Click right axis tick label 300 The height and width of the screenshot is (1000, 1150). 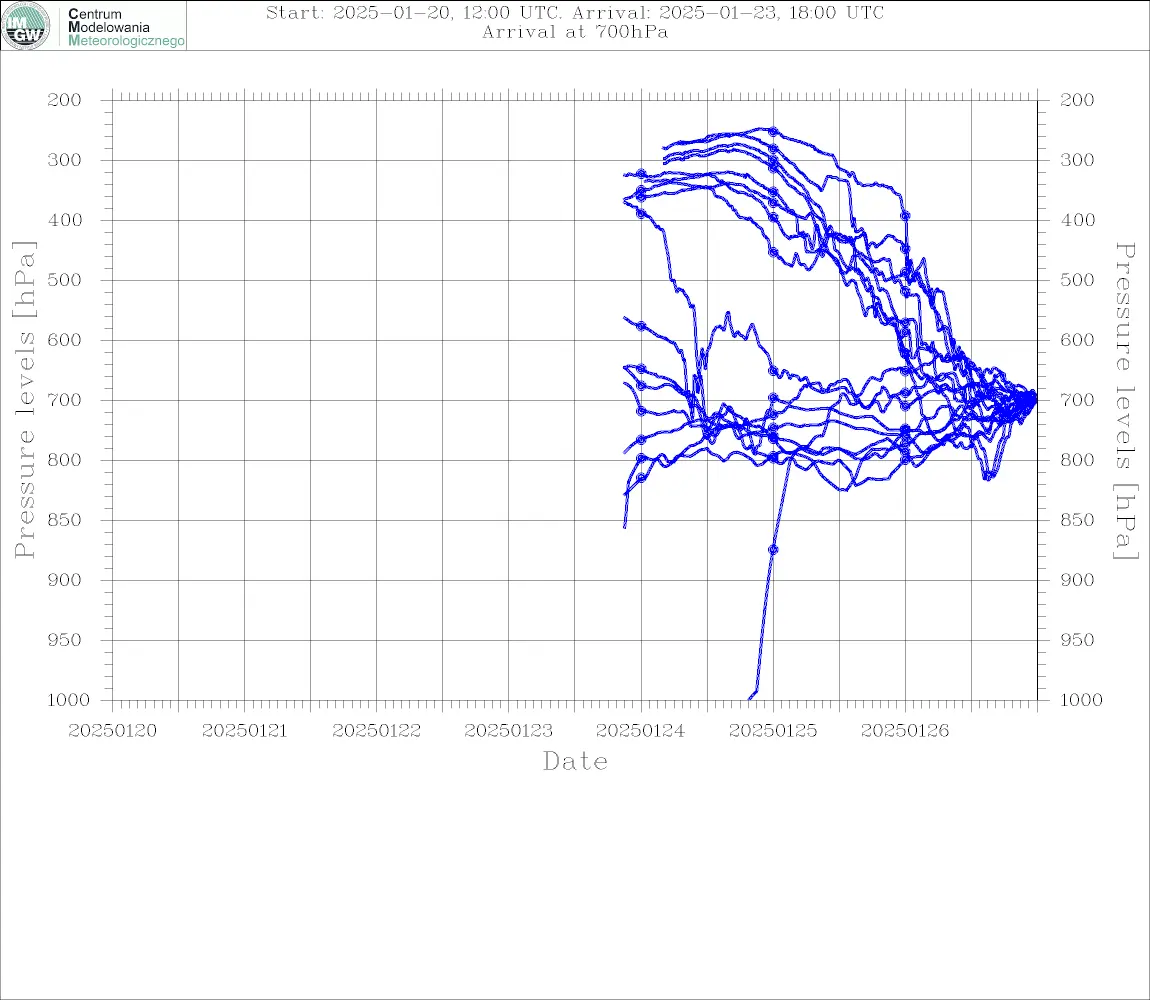(1077, 160)
